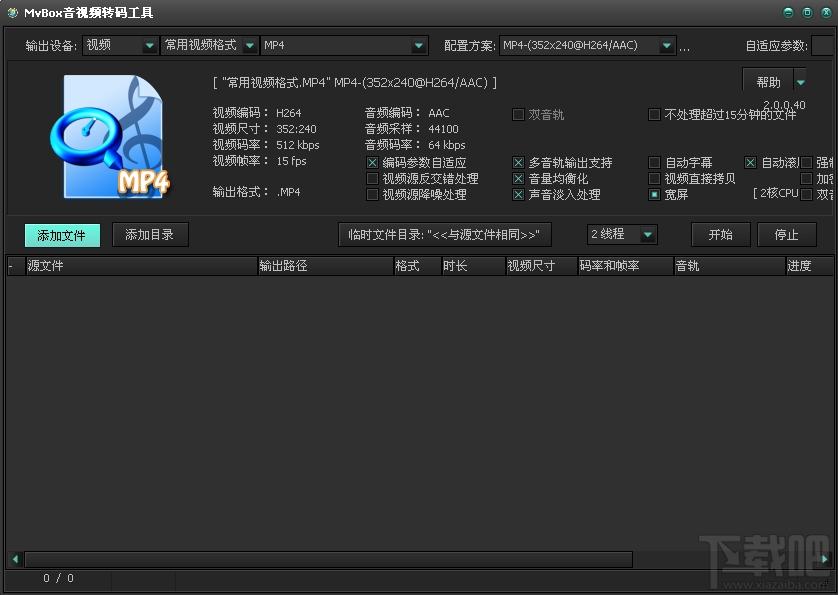
Task: Minimize the MvBox window
Action: click(788, 12)
